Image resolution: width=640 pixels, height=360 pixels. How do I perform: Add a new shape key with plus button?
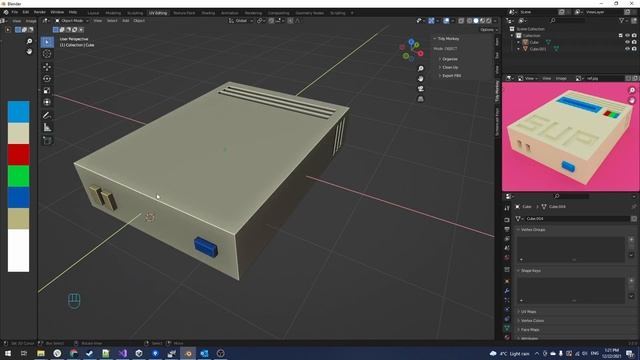coord(631,281)
